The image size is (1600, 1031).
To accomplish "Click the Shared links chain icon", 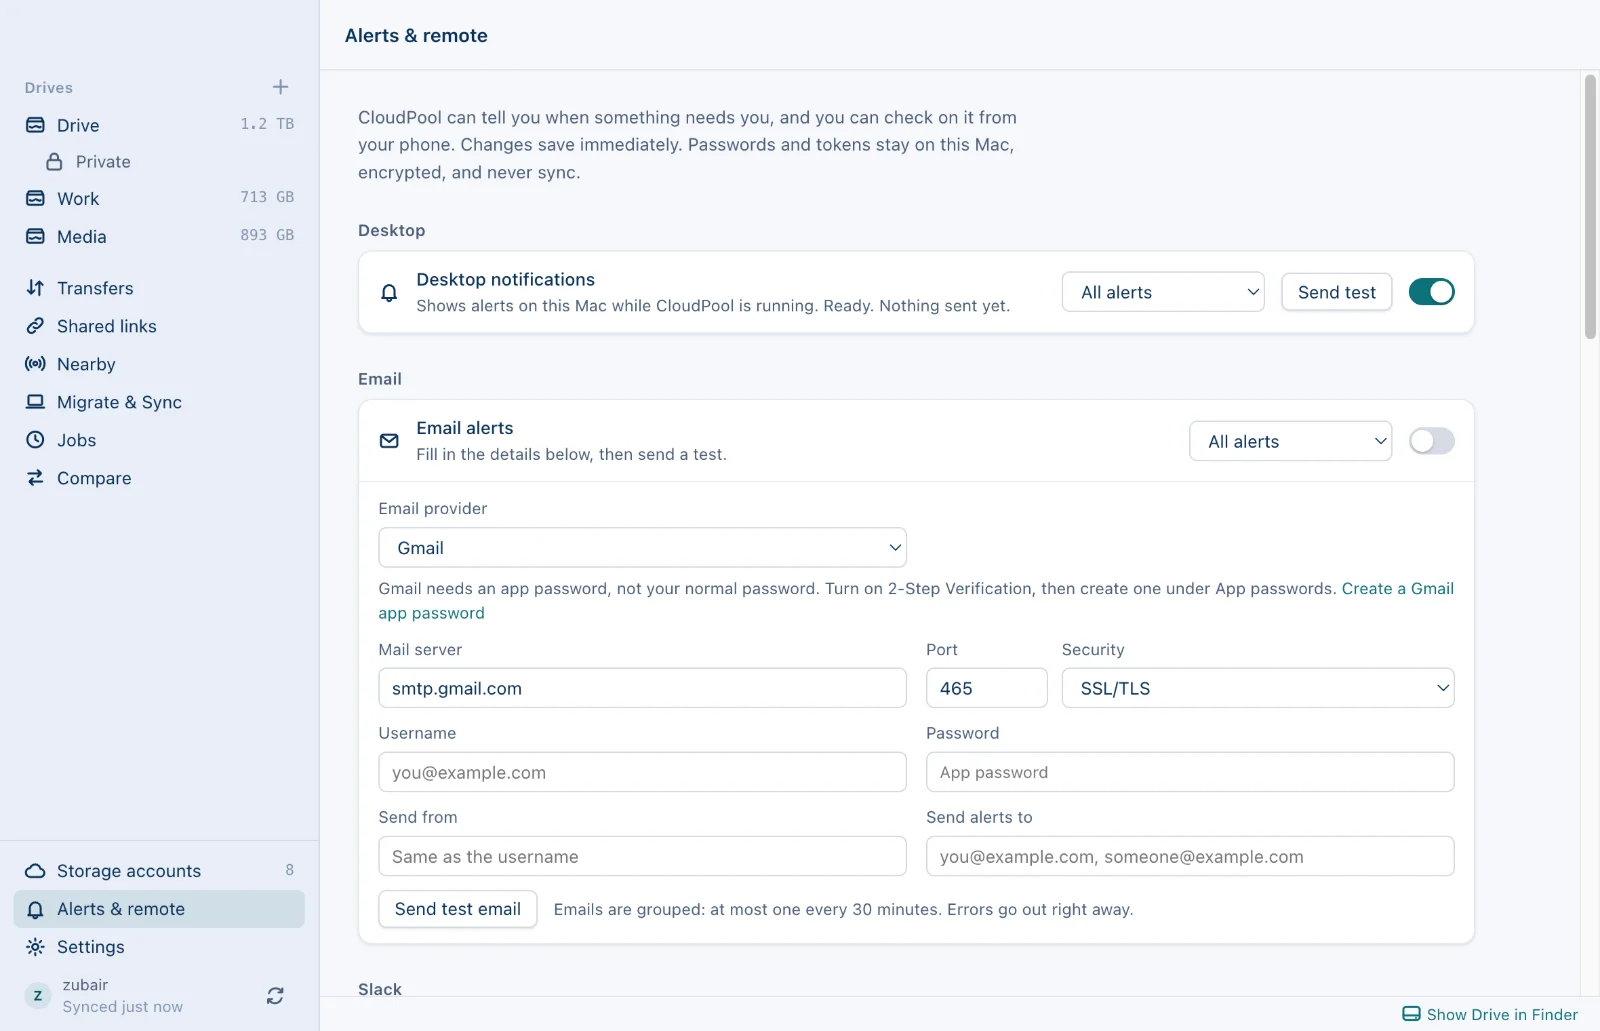I will point(35,326).
